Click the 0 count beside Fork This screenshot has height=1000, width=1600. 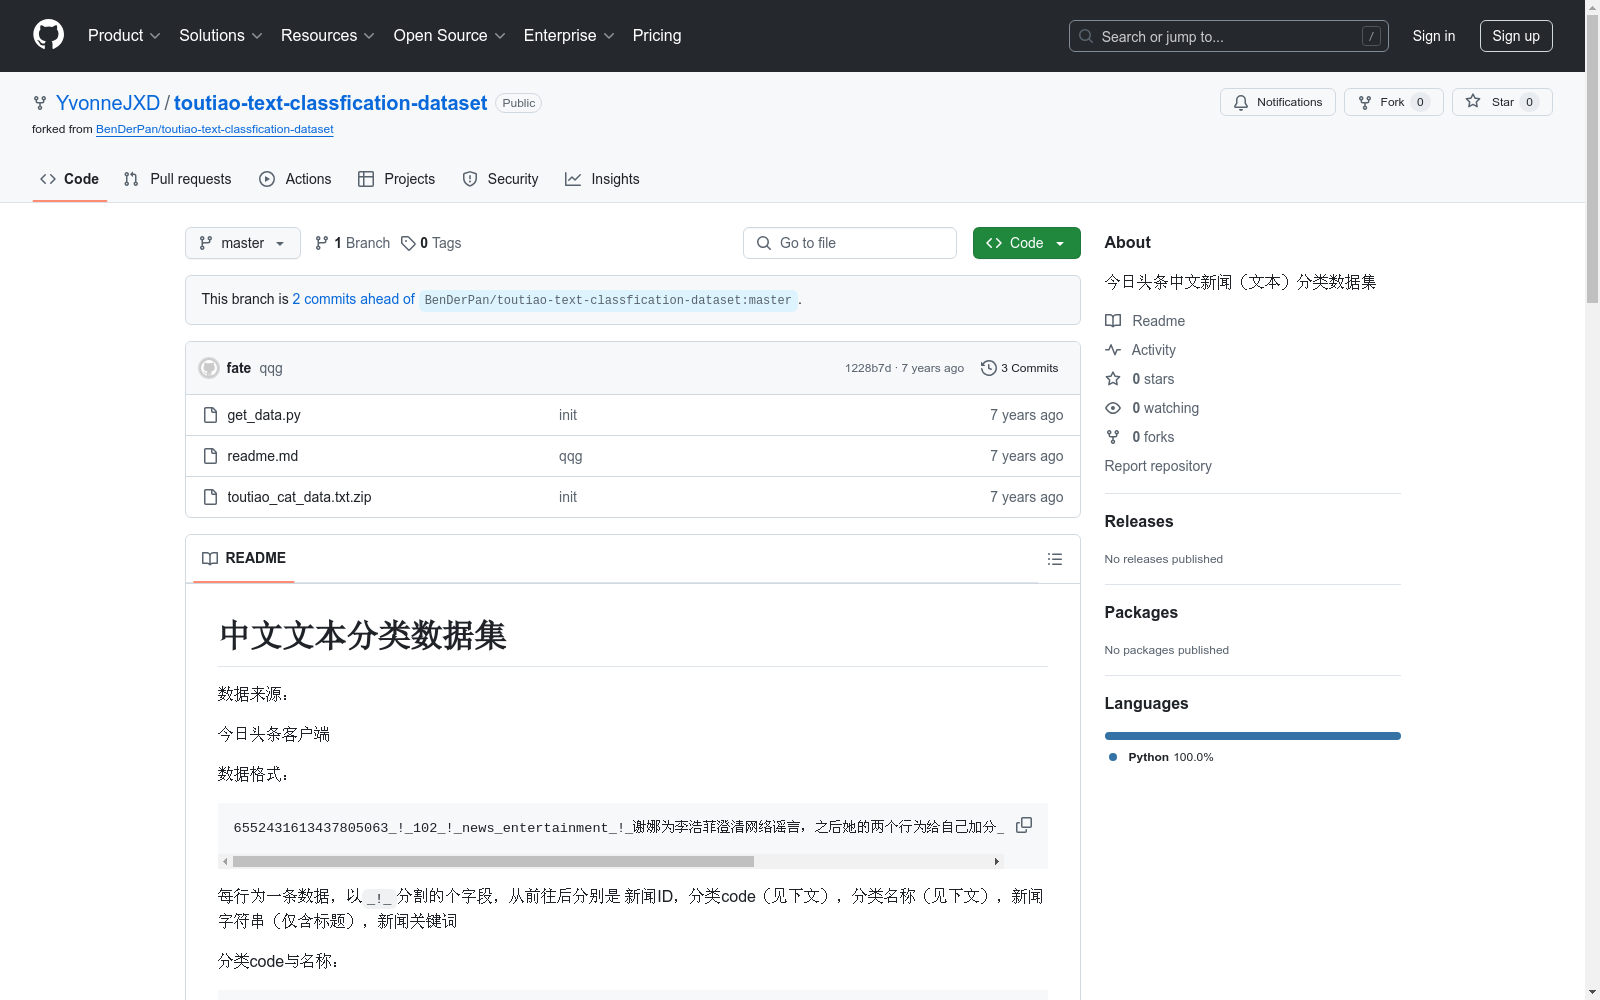(1420, 102)
